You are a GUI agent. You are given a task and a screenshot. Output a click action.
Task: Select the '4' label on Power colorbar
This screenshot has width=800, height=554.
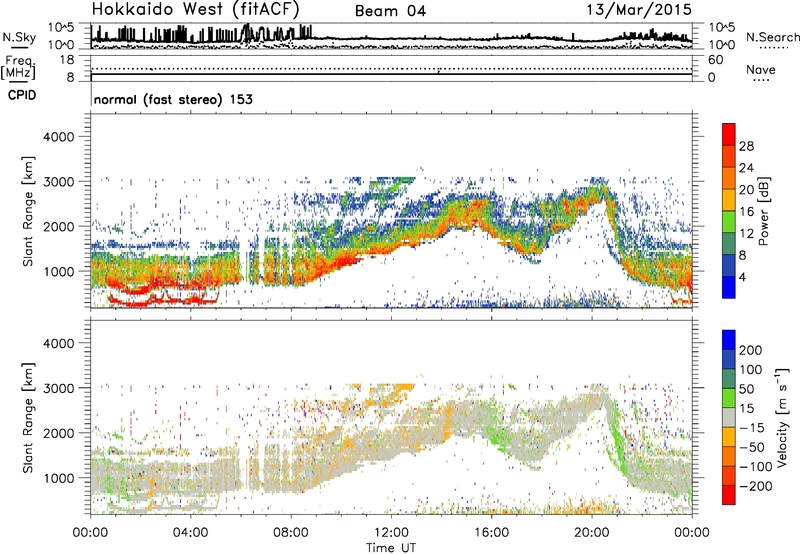click(742, 277)
